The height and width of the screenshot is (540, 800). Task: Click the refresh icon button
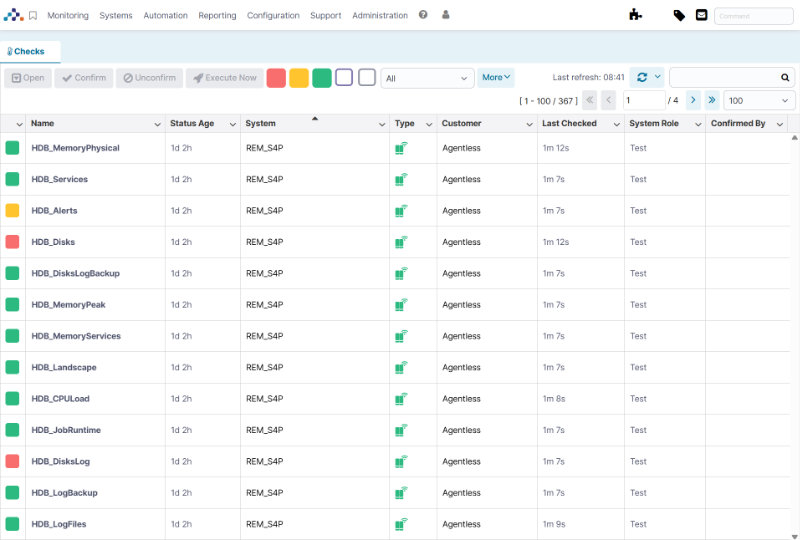[642, 77]
